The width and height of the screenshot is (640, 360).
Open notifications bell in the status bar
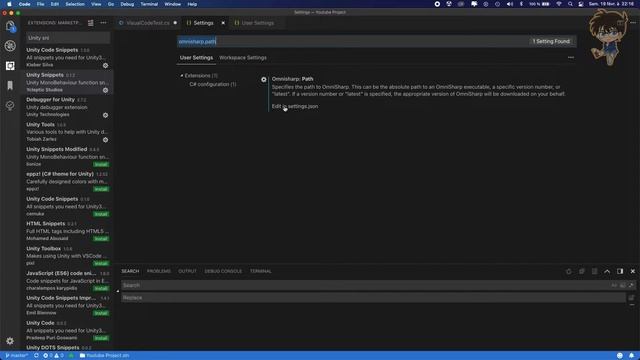point(631,356)
